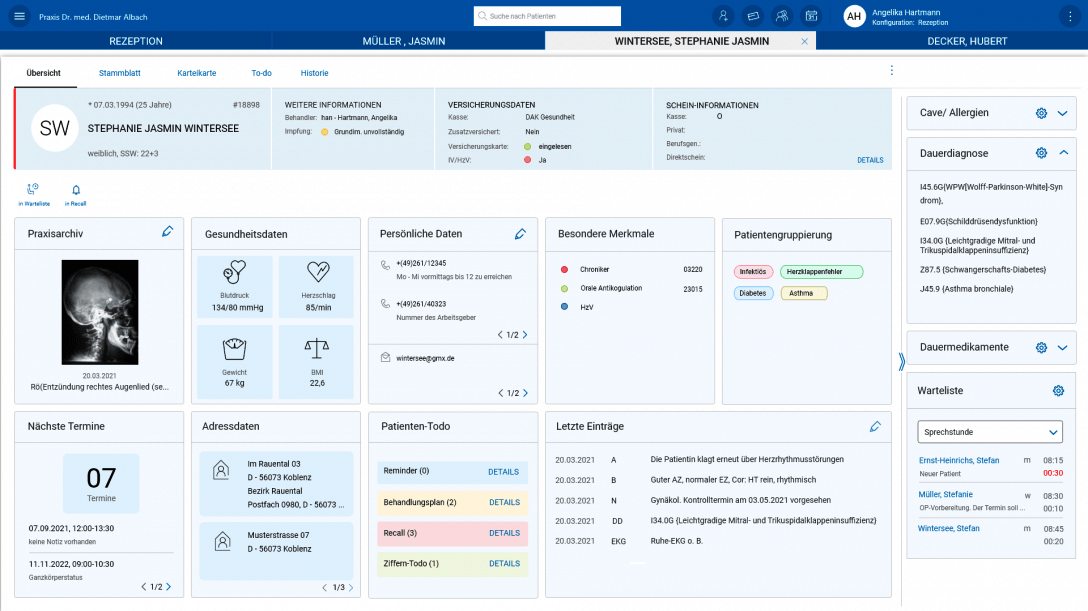Click the add new patient icon

coord(723,16)
